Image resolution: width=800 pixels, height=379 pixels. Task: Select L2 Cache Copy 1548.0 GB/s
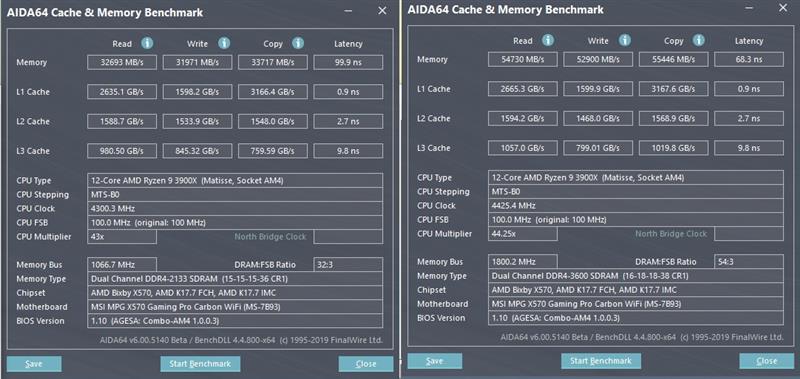[x=273, y=121]
